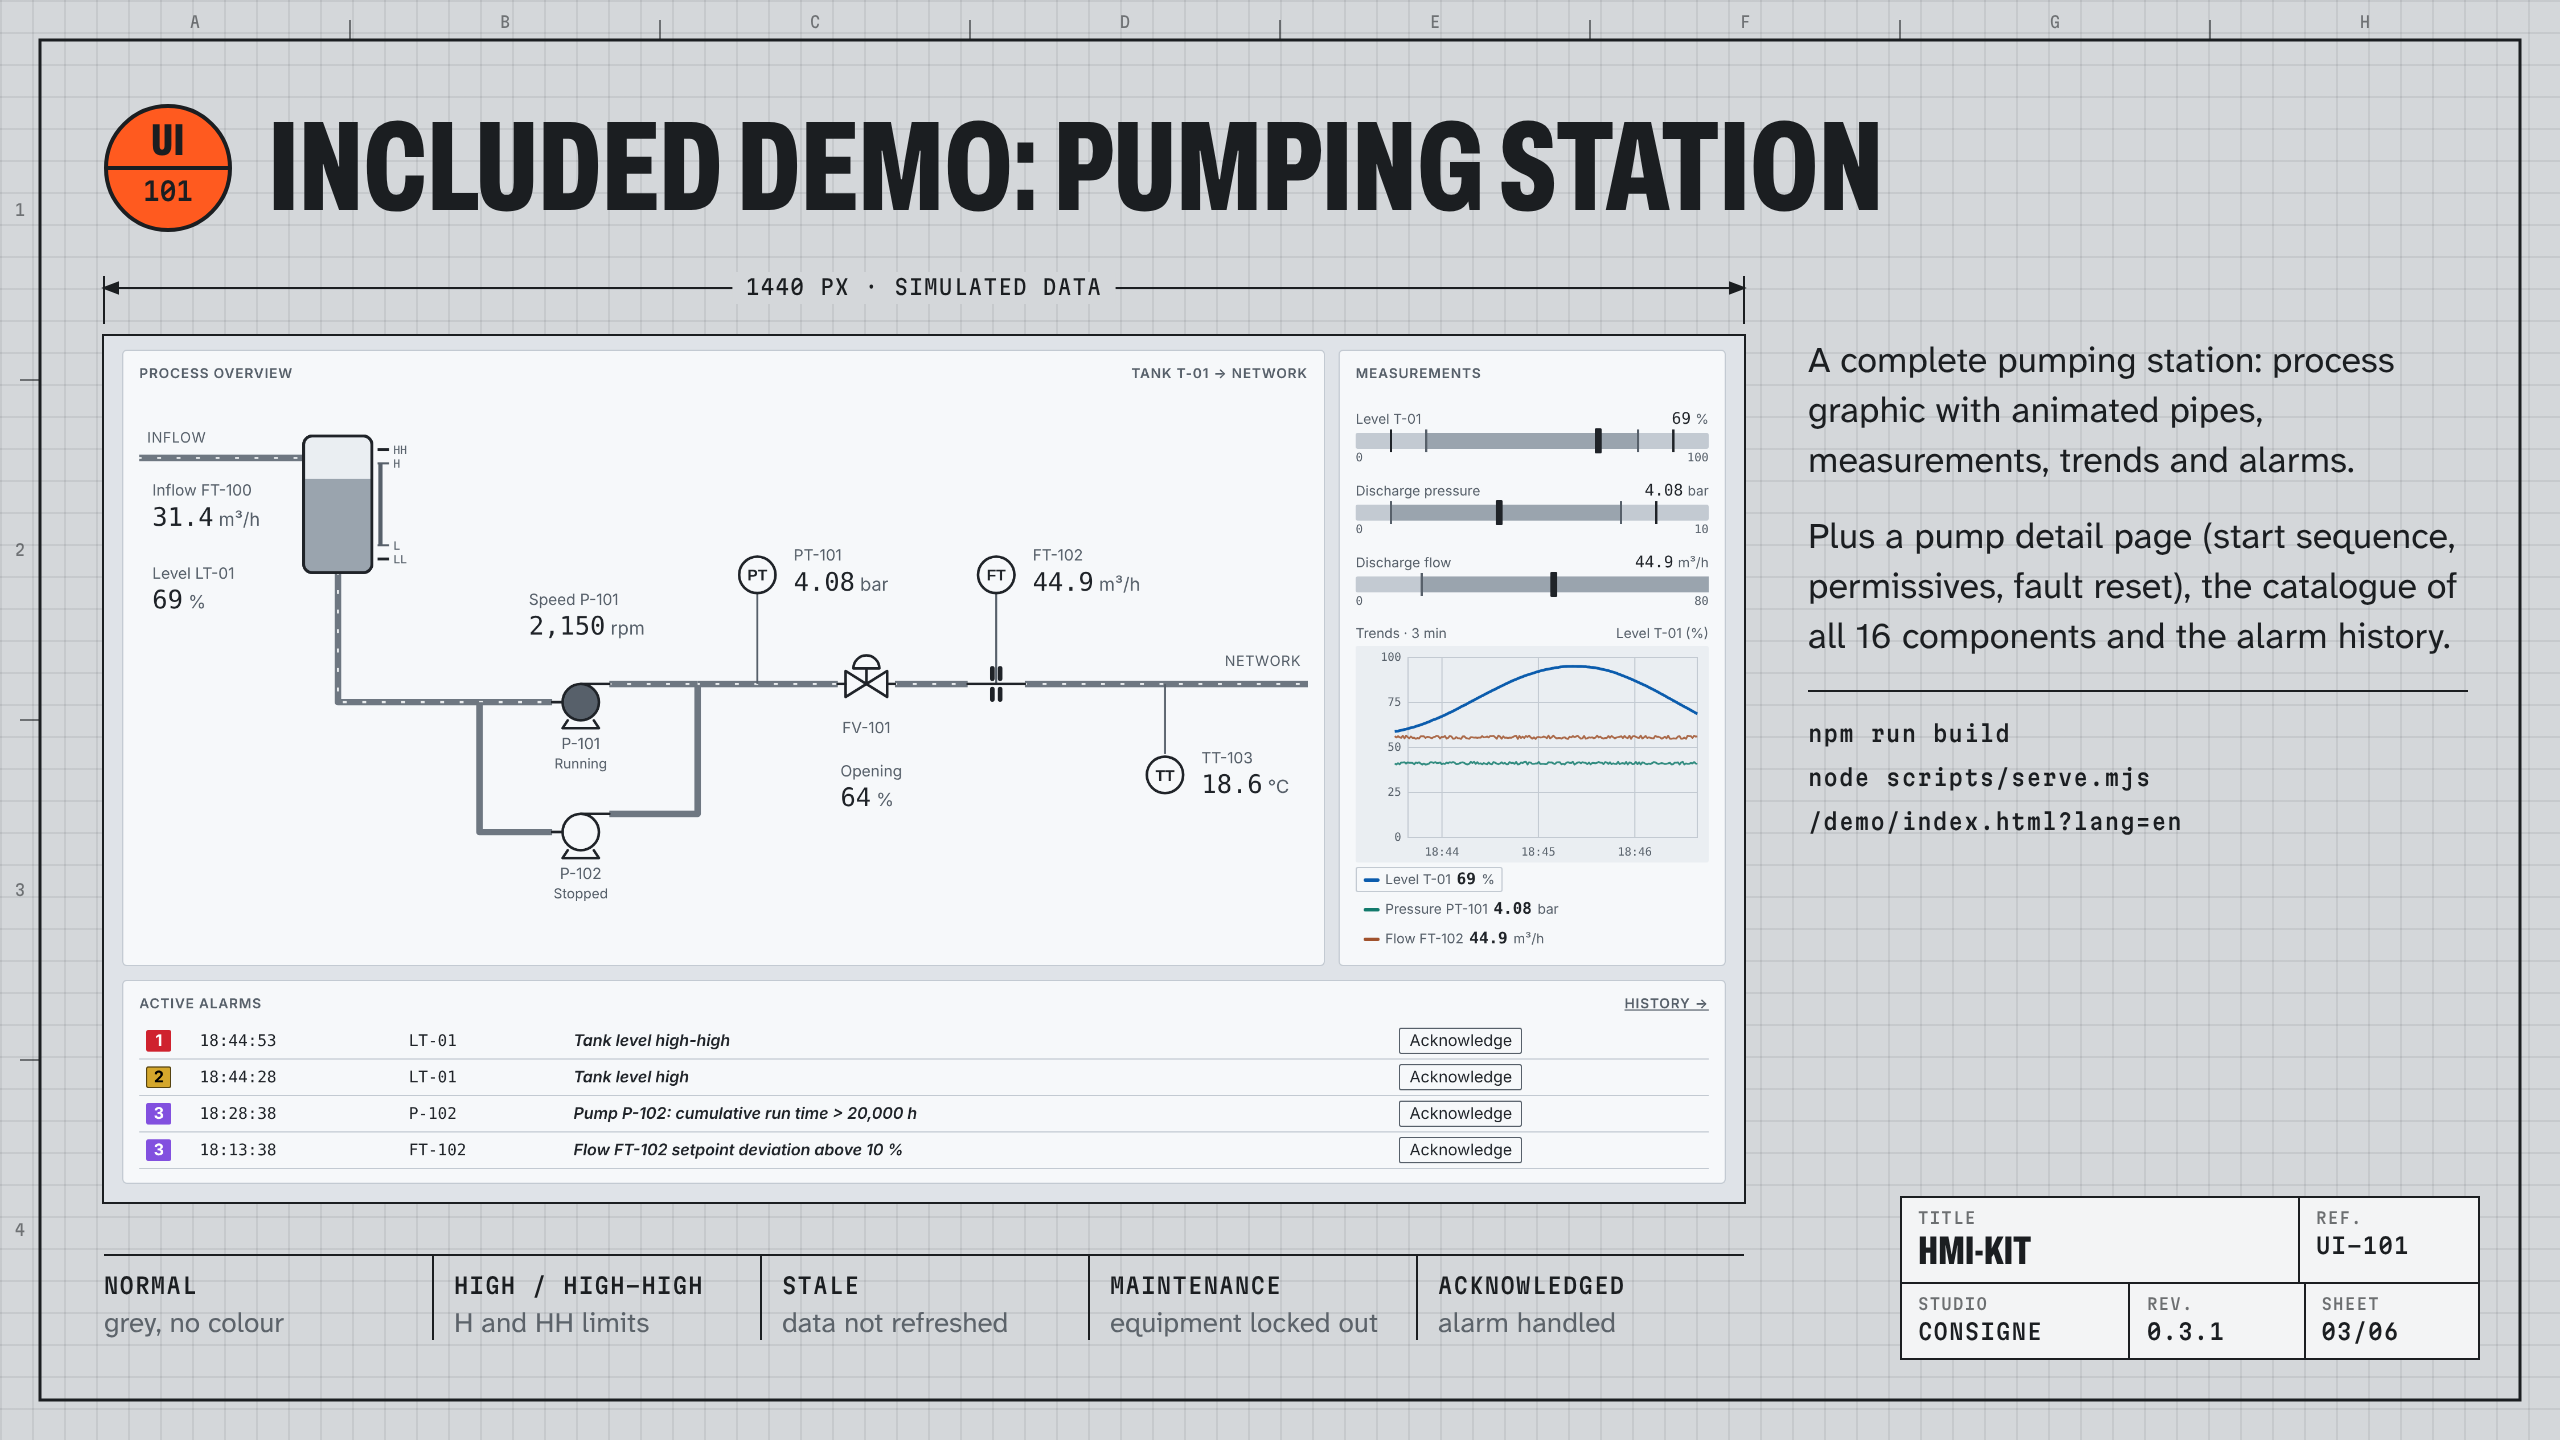The height and width of the screenshot is (1440, 2560).
Task: Click the "44.9 m³/h" FT-102 reading
Action: click(x=1086, y=583)
